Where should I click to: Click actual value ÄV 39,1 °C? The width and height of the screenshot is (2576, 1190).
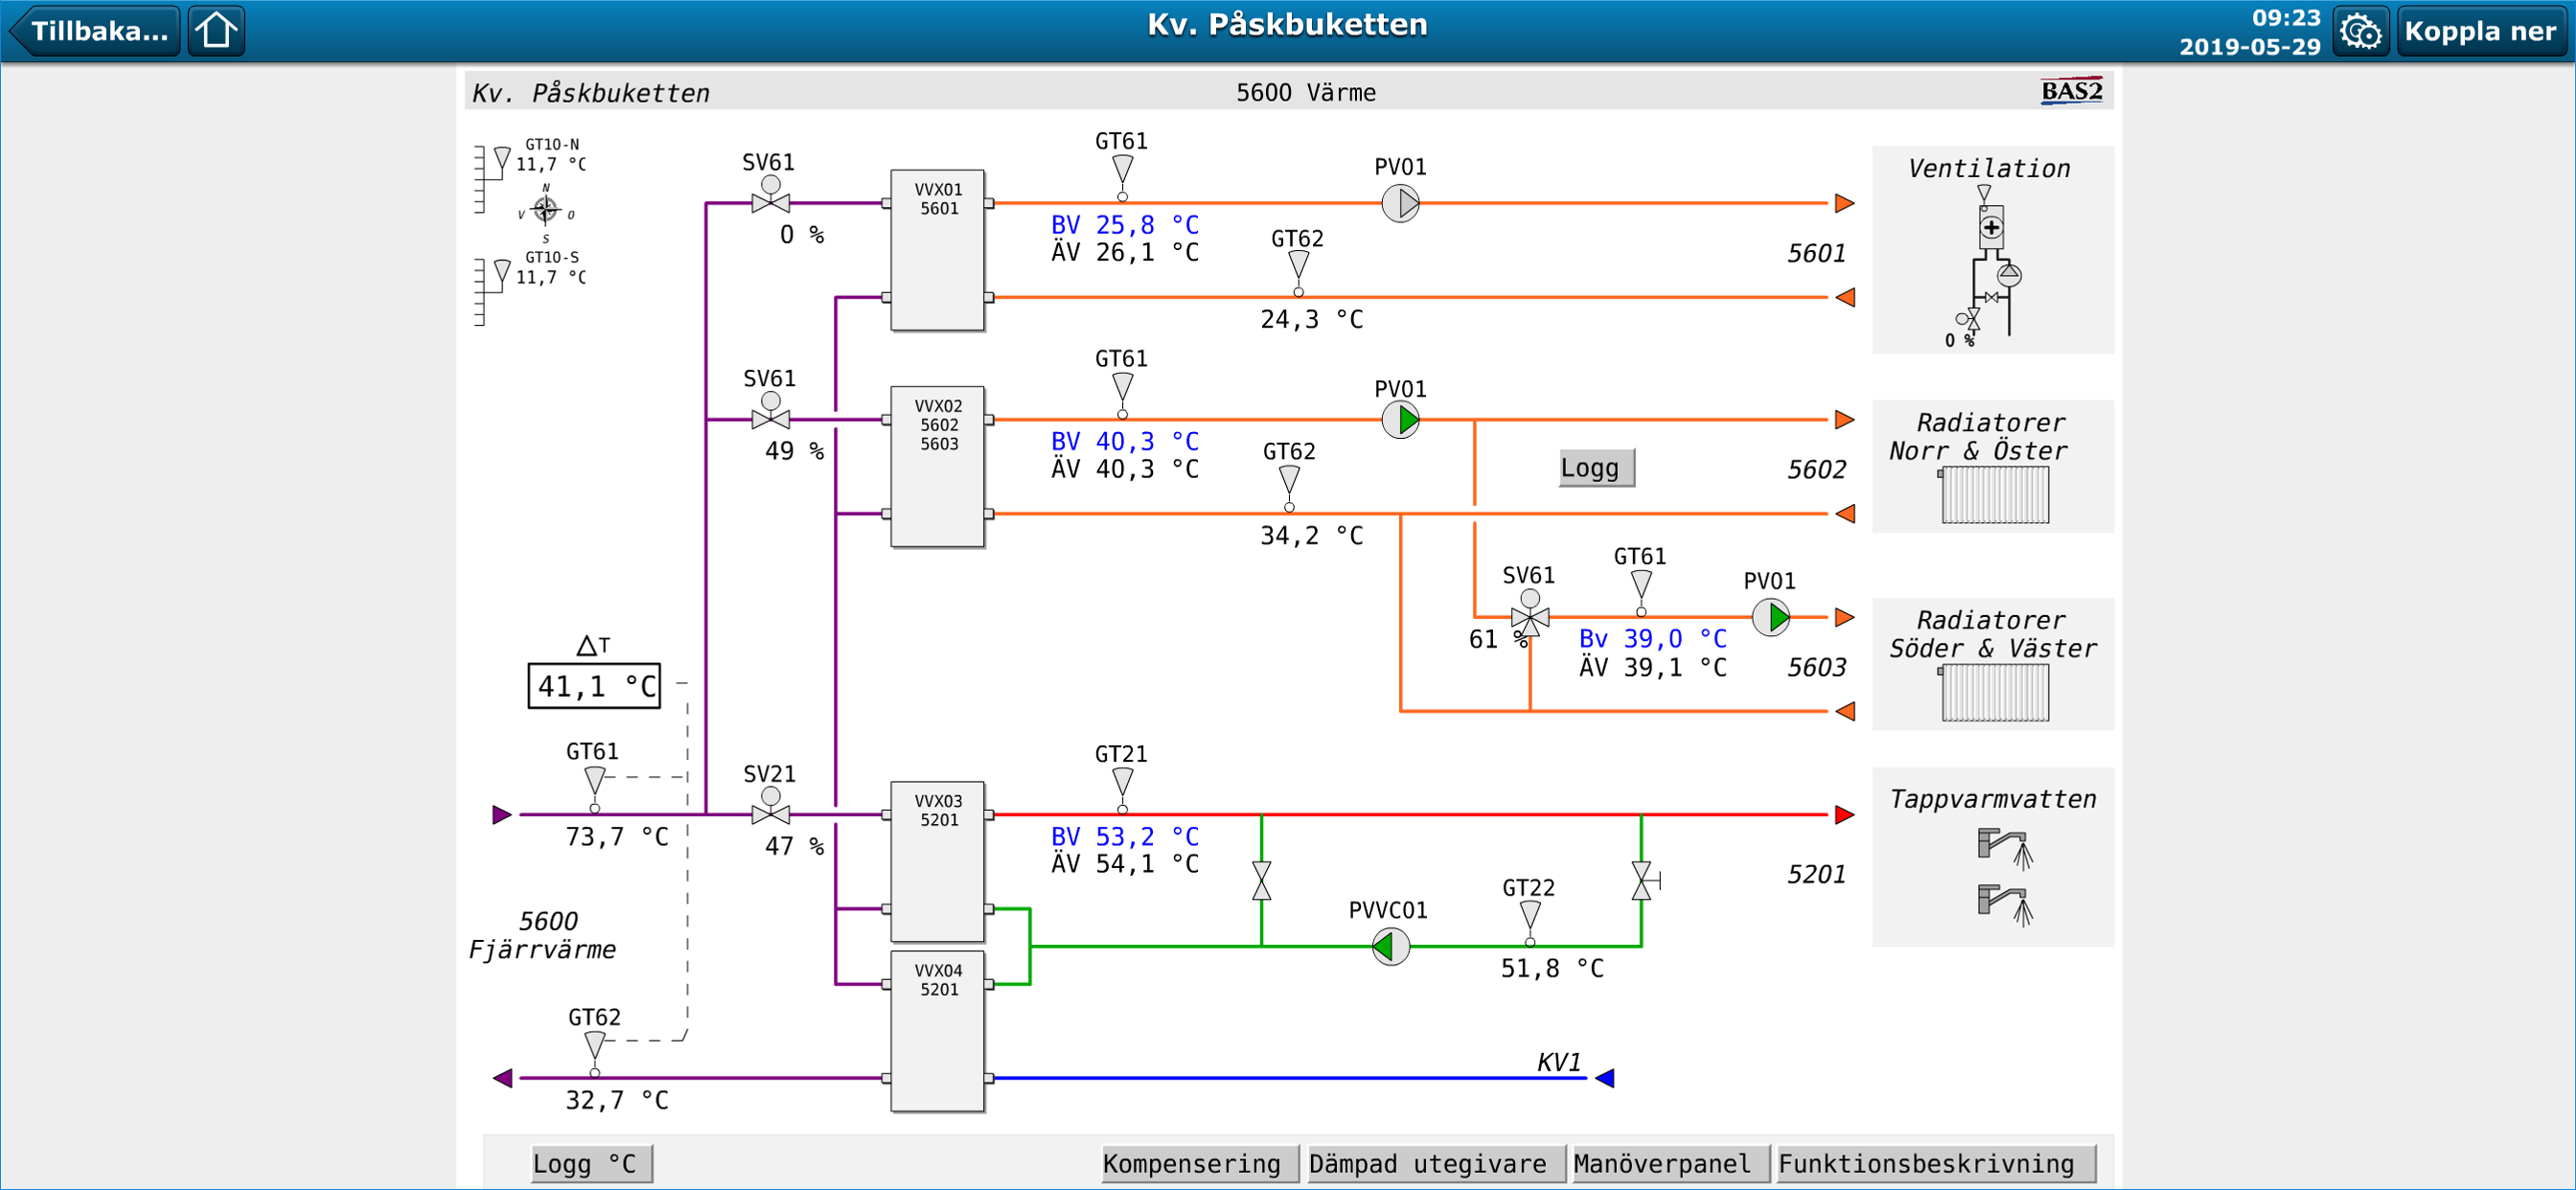pos(1653,667)
